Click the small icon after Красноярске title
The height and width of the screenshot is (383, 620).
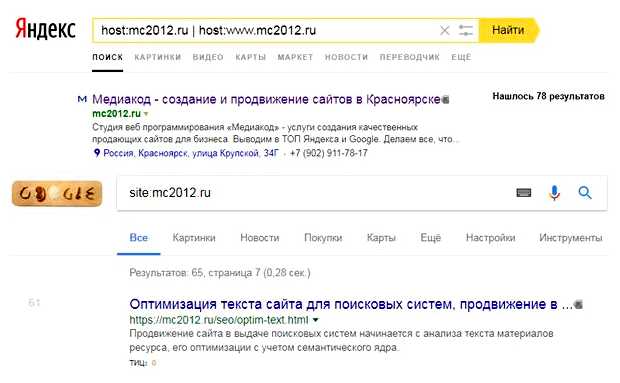tap(446, 100)
